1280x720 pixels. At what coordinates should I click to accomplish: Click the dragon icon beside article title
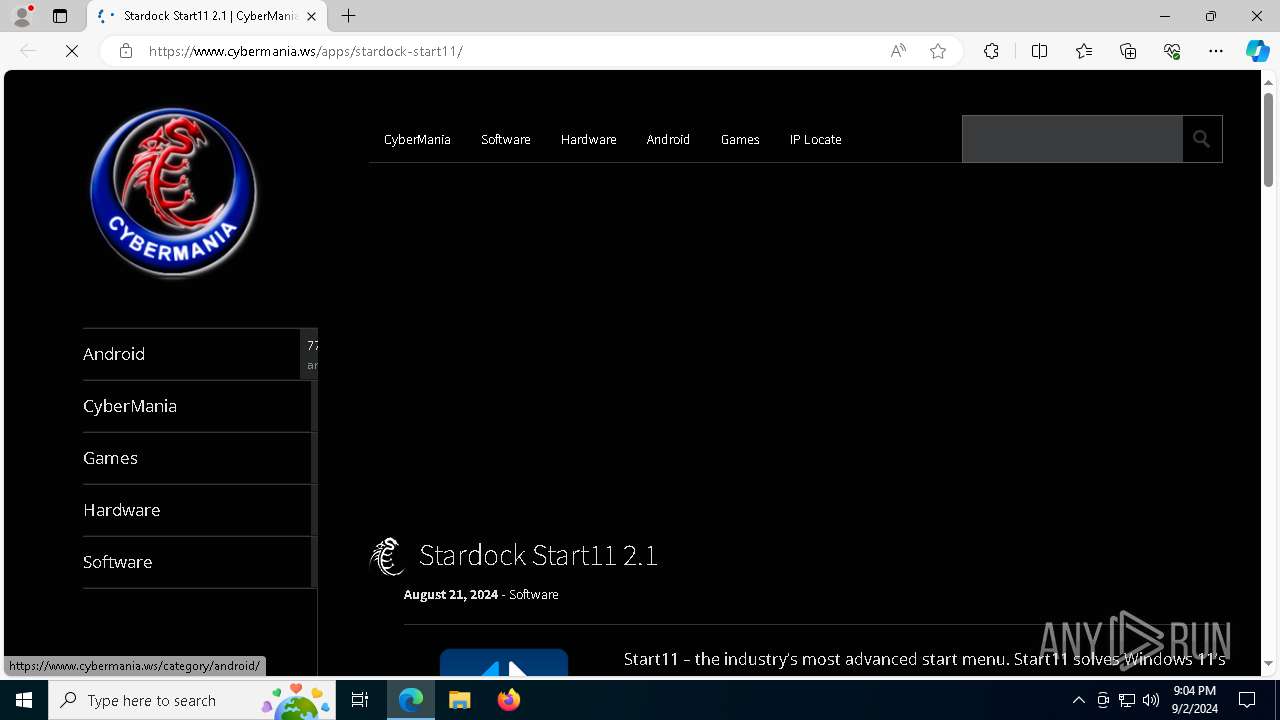coord(387,556)
